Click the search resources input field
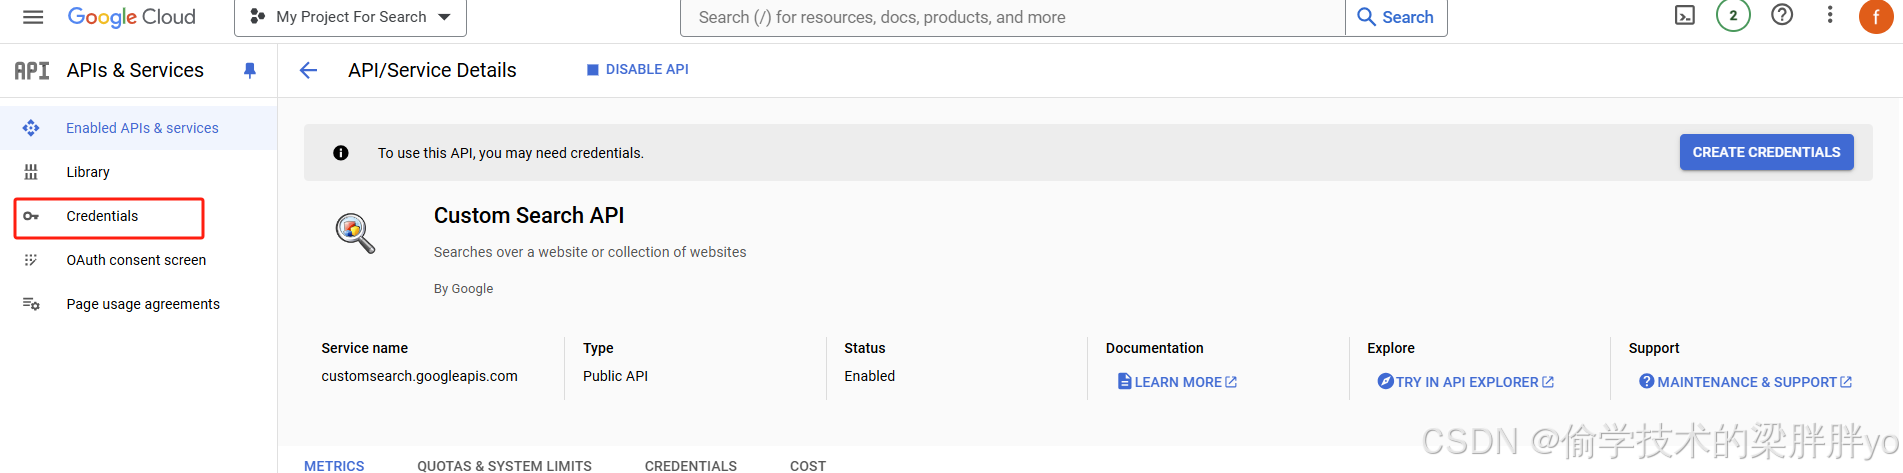 click(1012, 17)
